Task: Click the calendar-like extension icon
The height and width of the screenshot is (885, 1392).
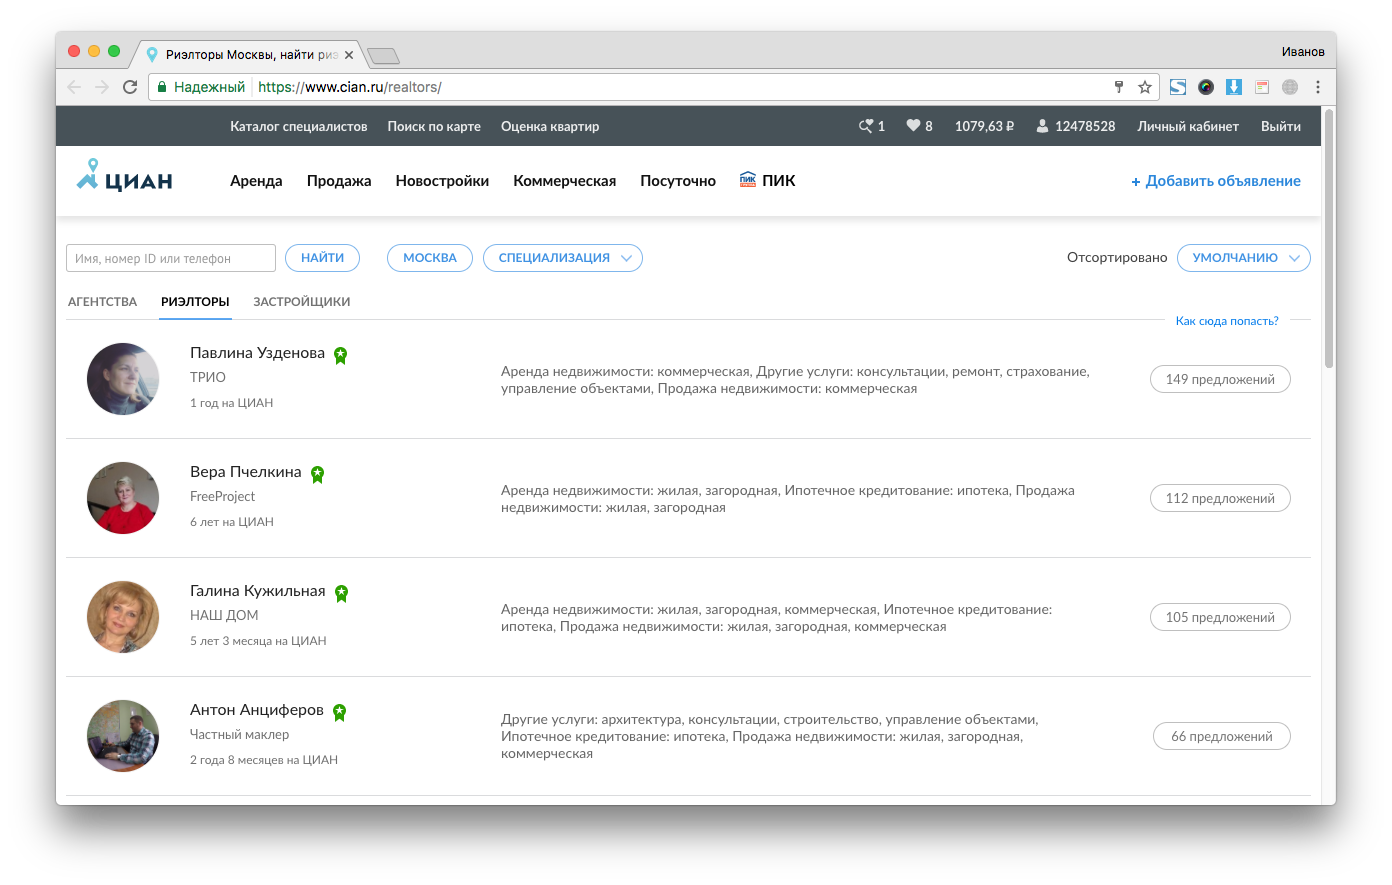Action: (x=1262, y=87)
